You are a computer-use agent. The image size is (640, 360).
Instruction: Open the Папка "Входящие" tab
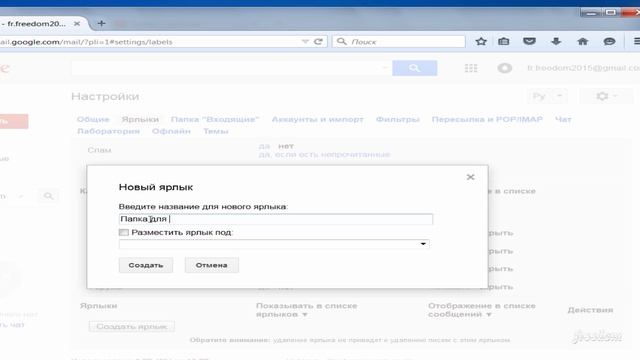[215, 120]
